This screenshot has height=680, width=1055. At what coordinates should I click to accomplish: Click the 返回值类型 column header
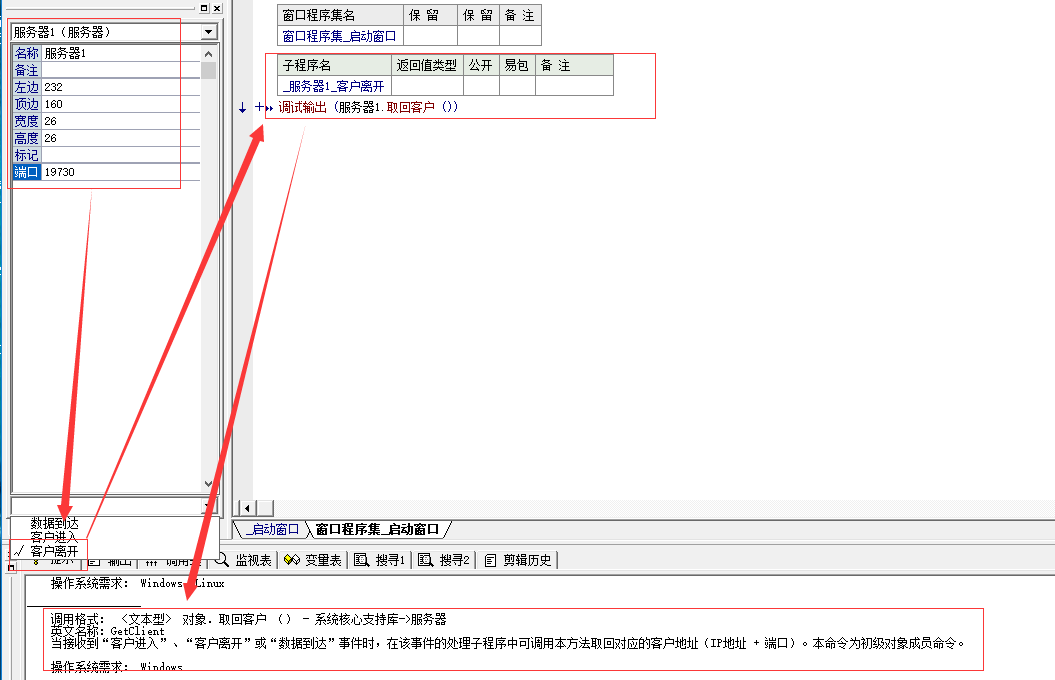[x=427, y=65]
